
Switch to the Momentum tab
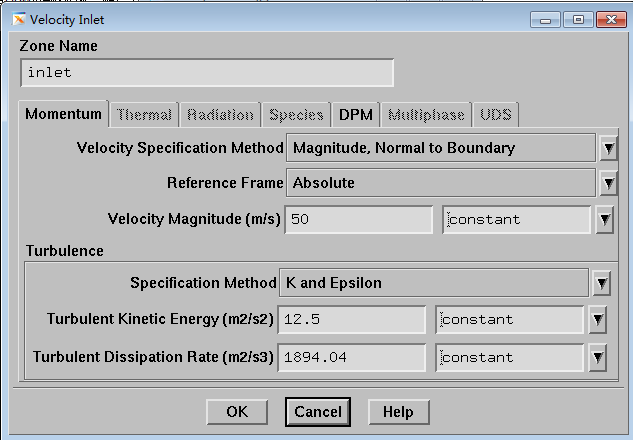click(x=64, y=115)
